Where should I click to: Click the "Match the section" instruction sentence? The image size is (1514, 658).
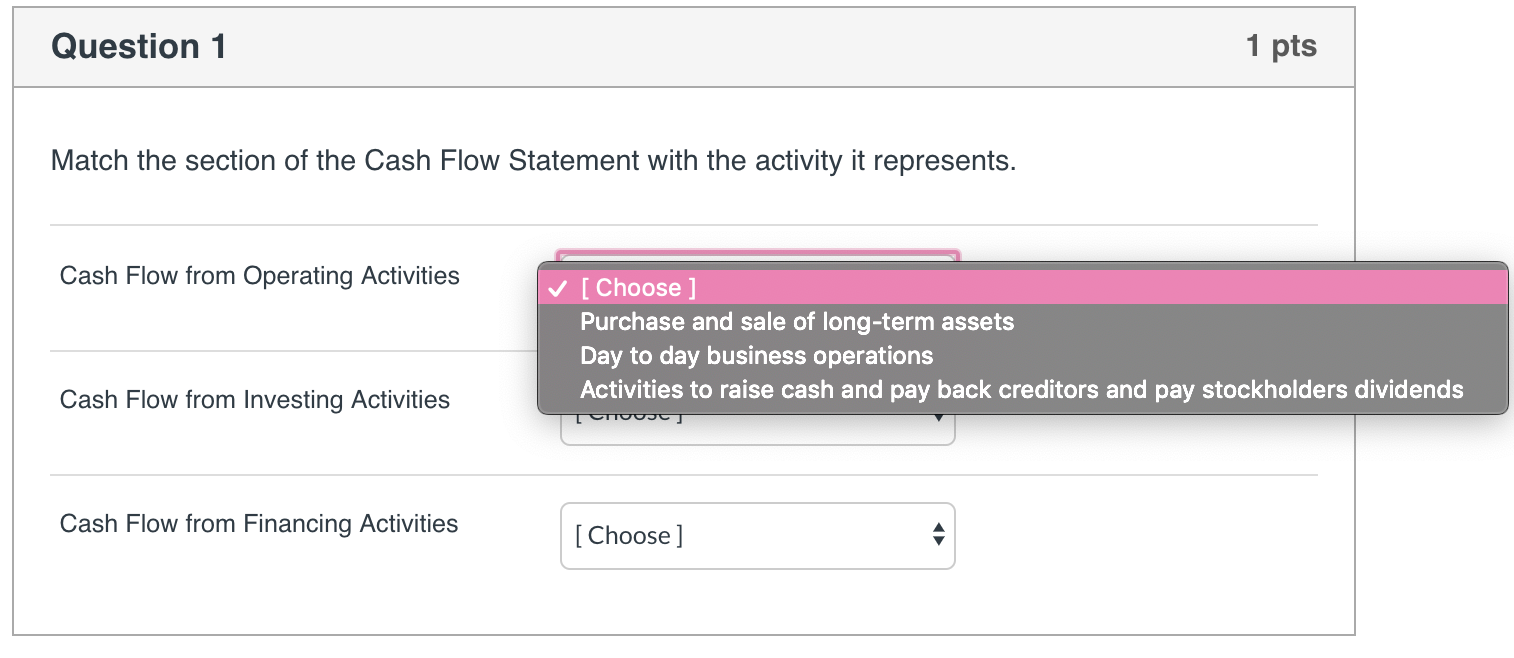pyautogui.click(x=533, y=160)
